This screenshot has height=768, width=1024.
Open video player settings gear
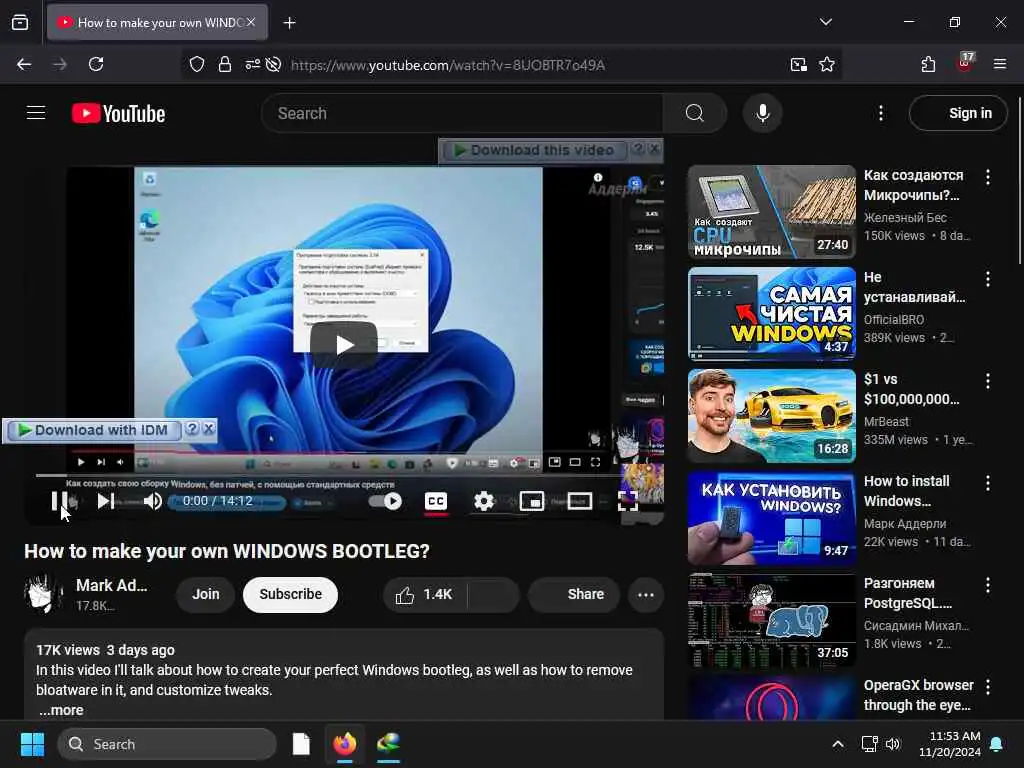tap(483, 501)
